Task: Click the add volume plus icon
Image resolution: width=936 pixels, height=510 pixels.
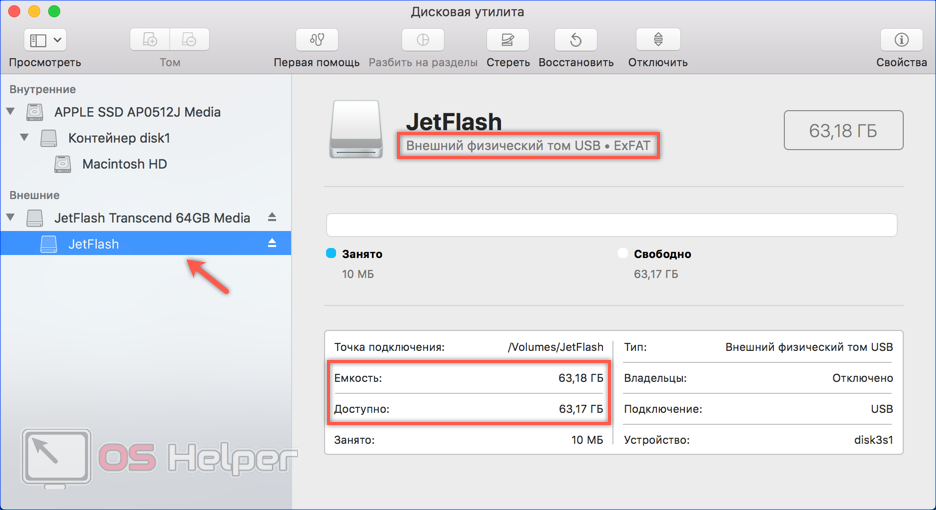Action: [150, 40]
